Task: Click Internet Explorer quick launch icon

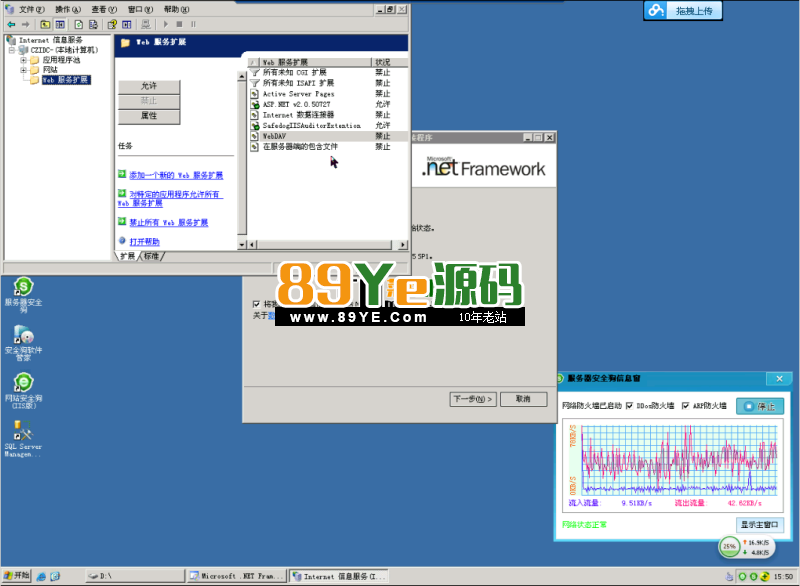Action: coord(41,576)
